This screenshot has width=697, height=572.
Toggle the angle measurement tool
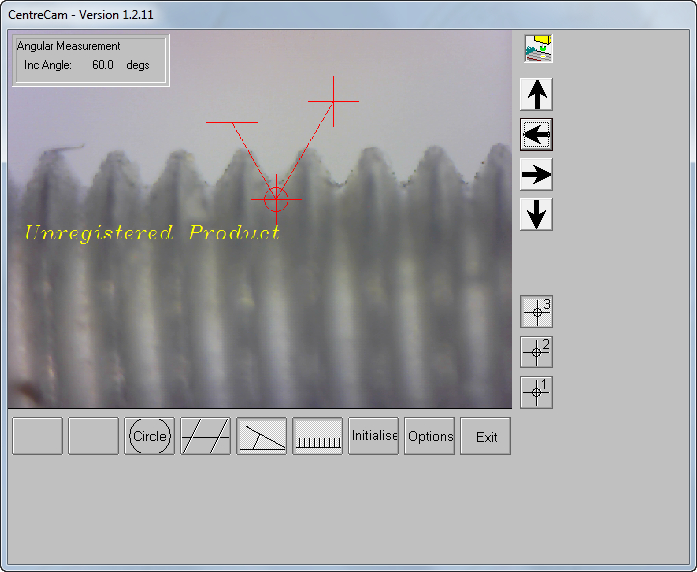261,436
